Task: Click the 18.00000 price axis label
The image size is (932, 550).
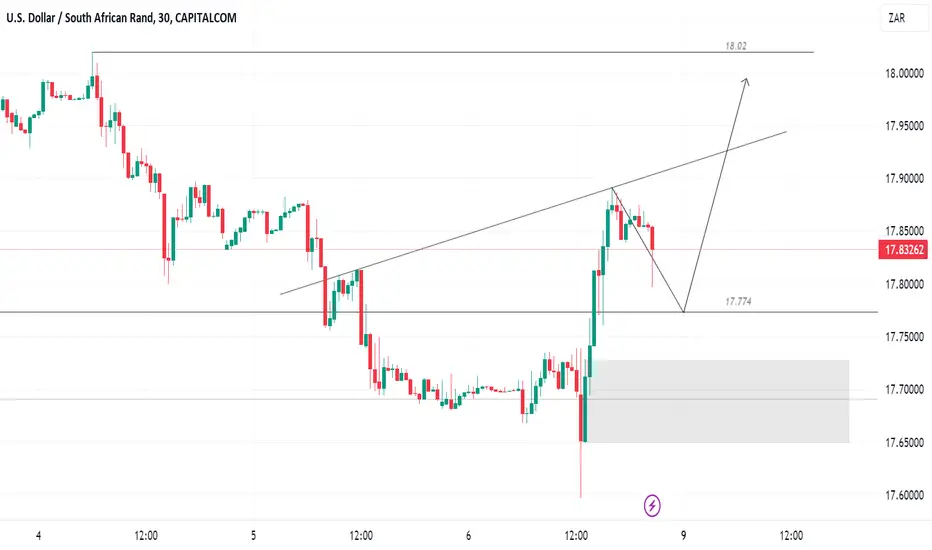Action: (x=904, y=73)
